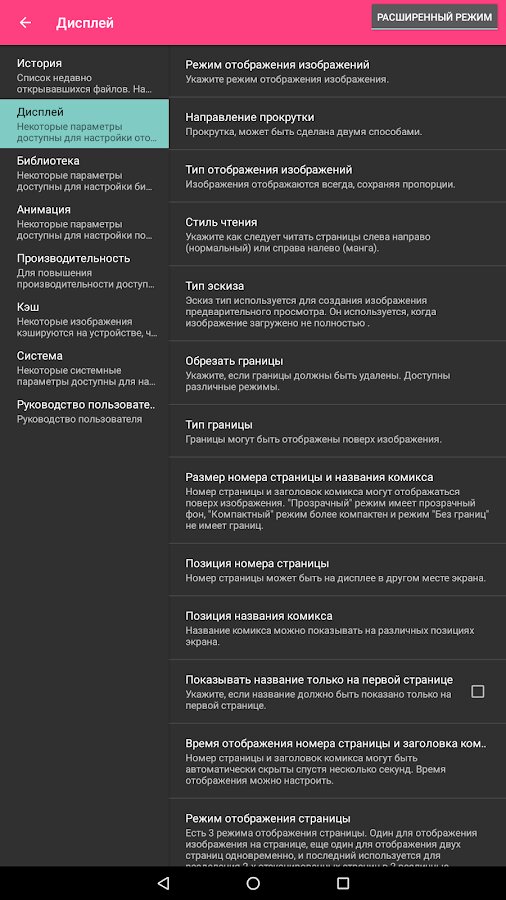Viewport: 506px width, 900px height.
Task: Click the Расширенный режим button
Action: point(434,17)
